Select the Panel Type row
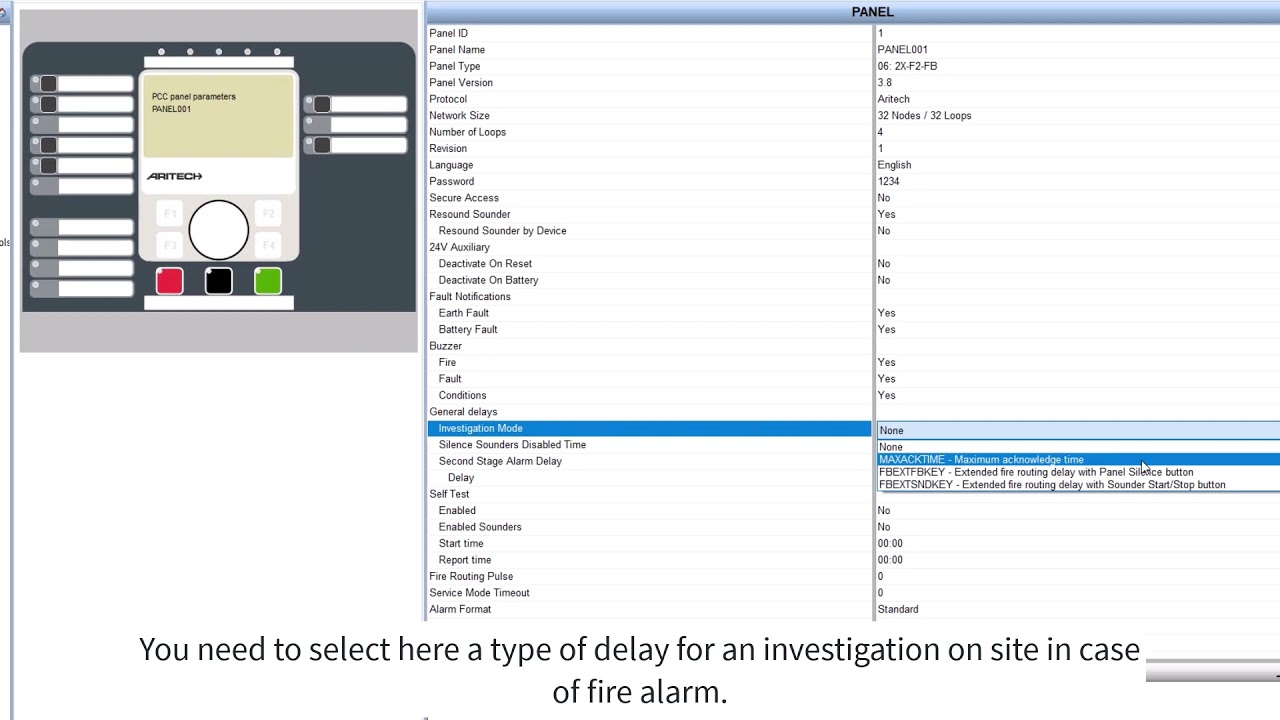 [649, 66]
